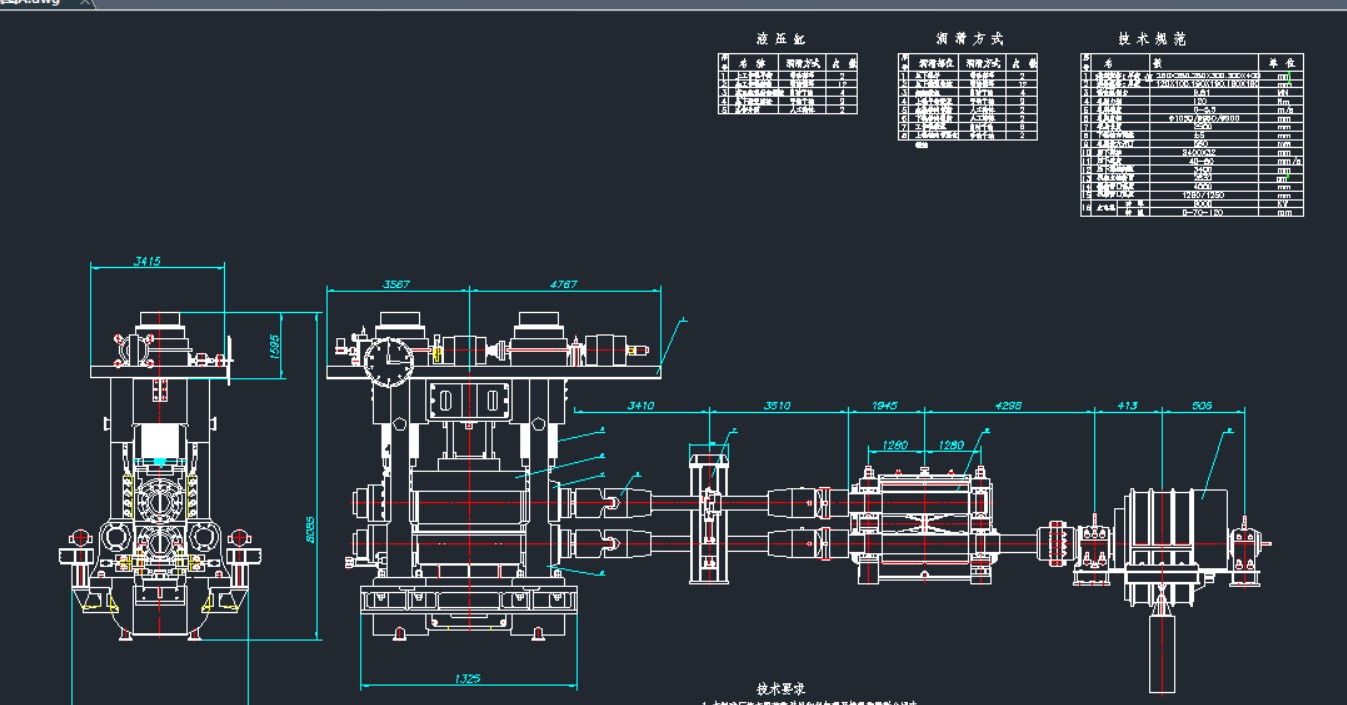The width and height of the screenshot is (1347, 705).
Task: Click the 技术规范 table title
Action: [1152, 39]
